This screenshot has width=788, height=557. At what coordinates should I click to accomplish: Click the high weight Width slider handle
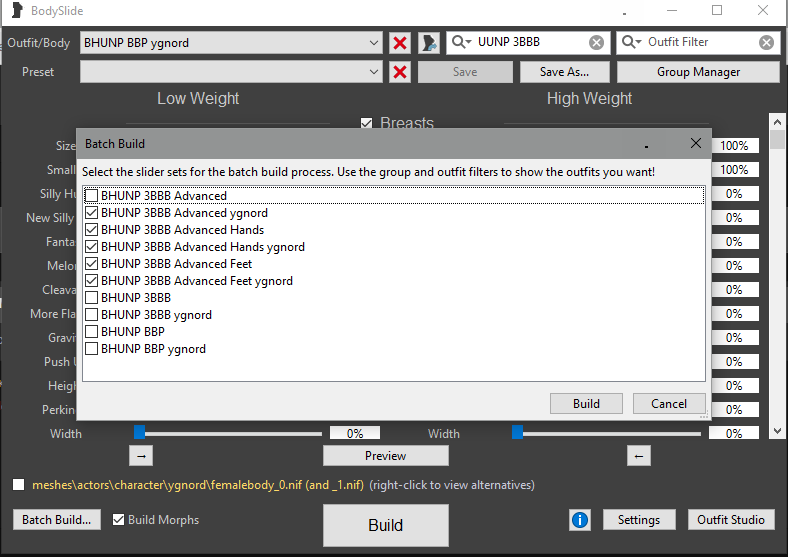pos(517,432)
